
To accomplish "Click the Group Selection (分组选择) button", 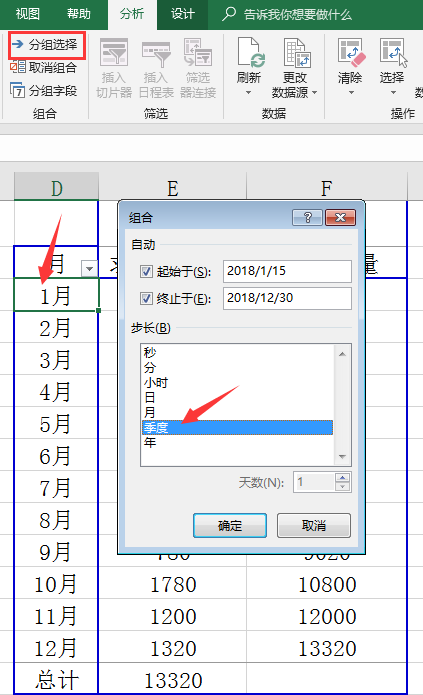I will [x=46, y=45].
